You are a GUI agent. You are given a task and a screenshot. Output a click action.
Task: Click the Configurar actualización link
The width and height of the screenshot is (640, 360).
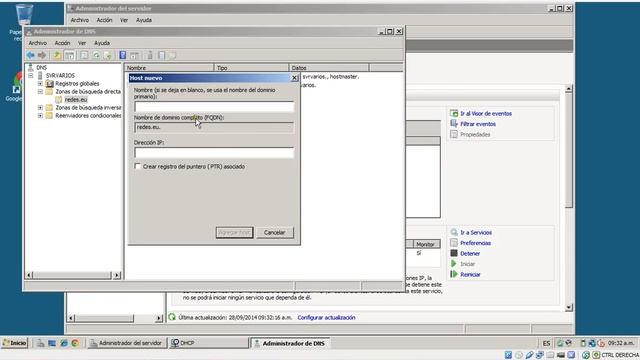[x=326, y=317]
